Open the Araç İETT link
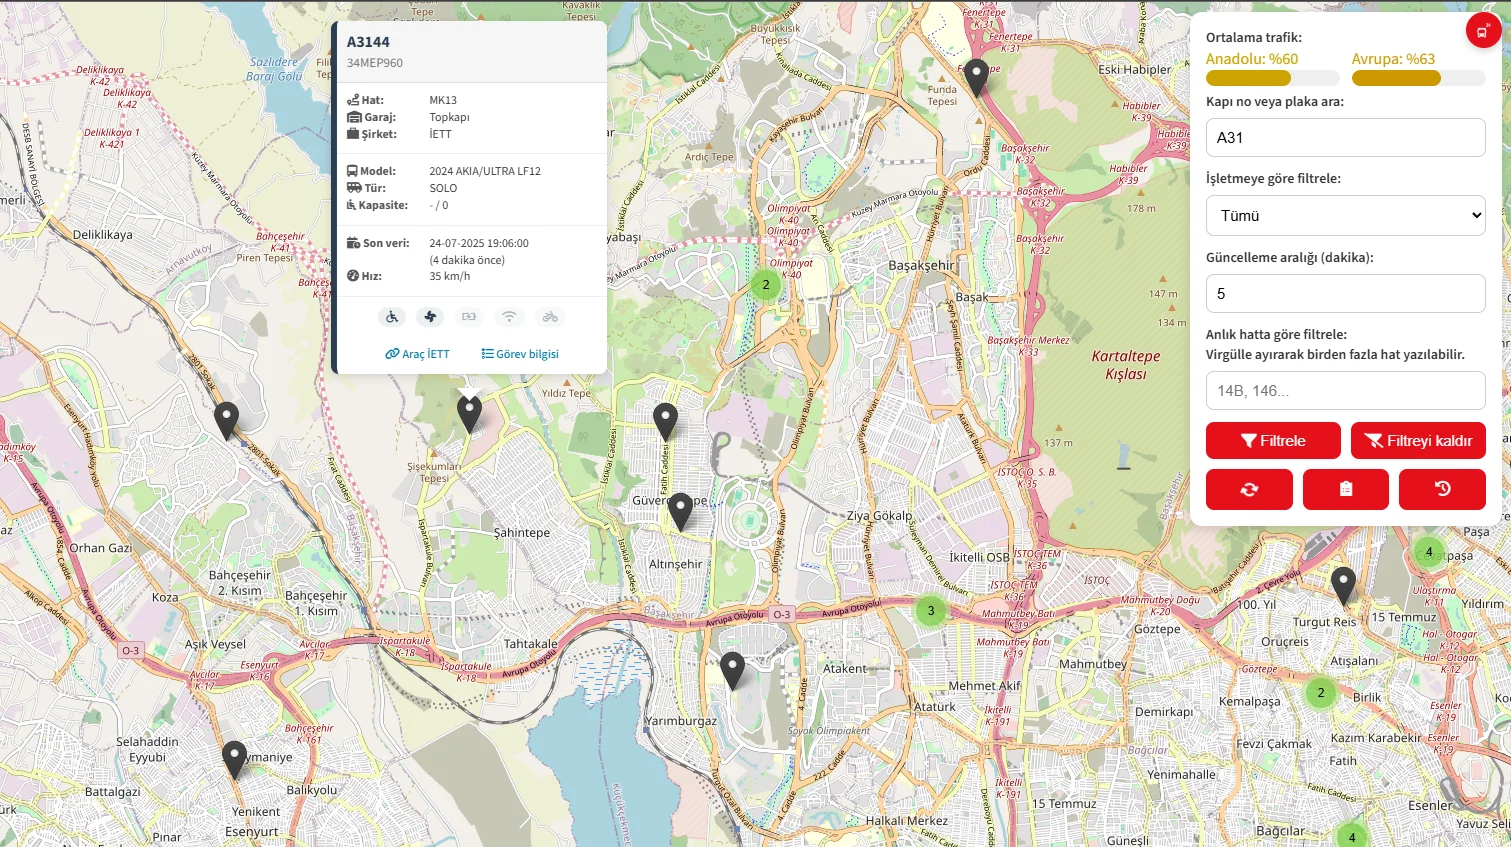1511x847 pixels. click(x=418, y=354)
